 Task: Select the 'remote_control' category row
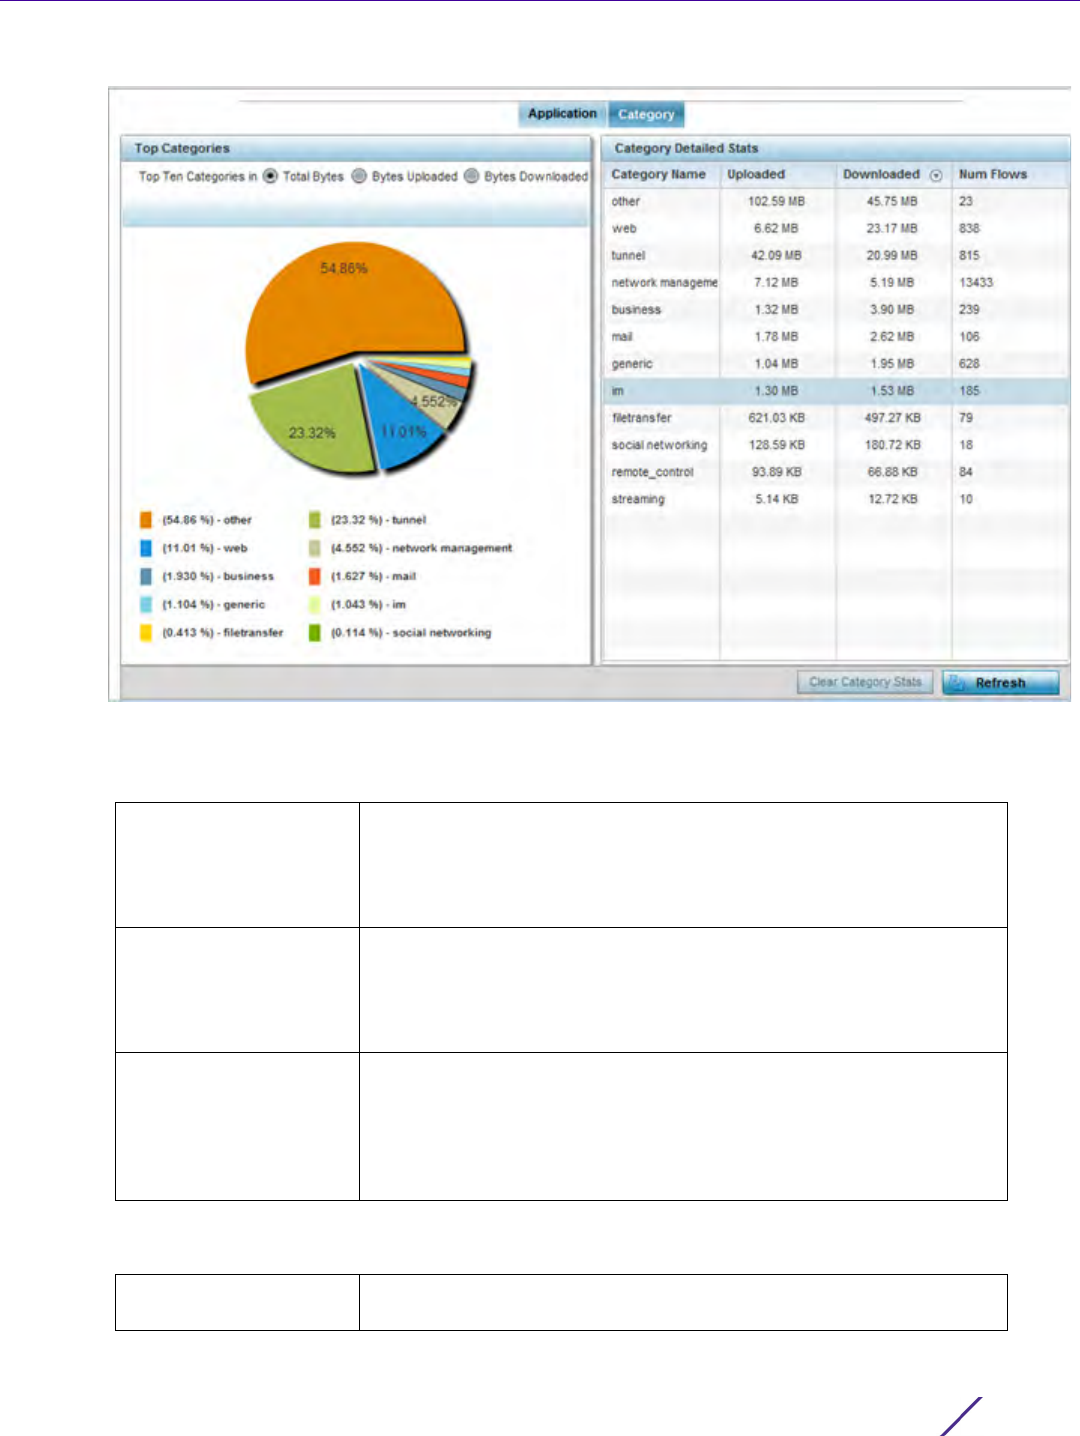836,471
